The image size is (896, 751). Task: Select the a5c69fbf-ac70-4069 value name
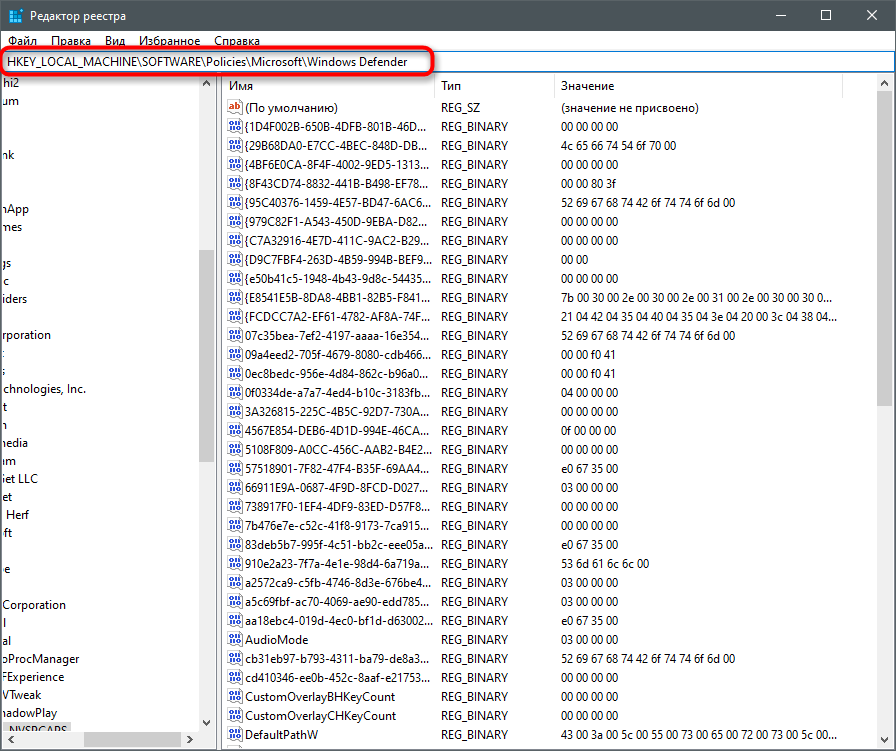click(337, 602)
